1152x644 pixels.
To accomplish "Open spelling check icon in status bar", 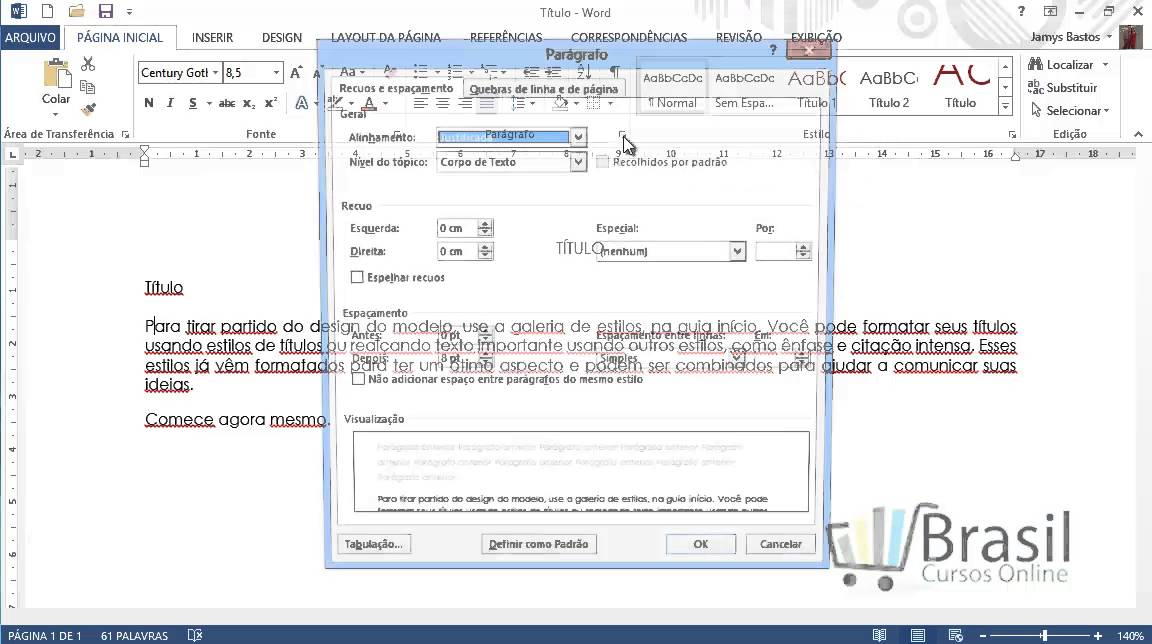I will tap(195, 635).
